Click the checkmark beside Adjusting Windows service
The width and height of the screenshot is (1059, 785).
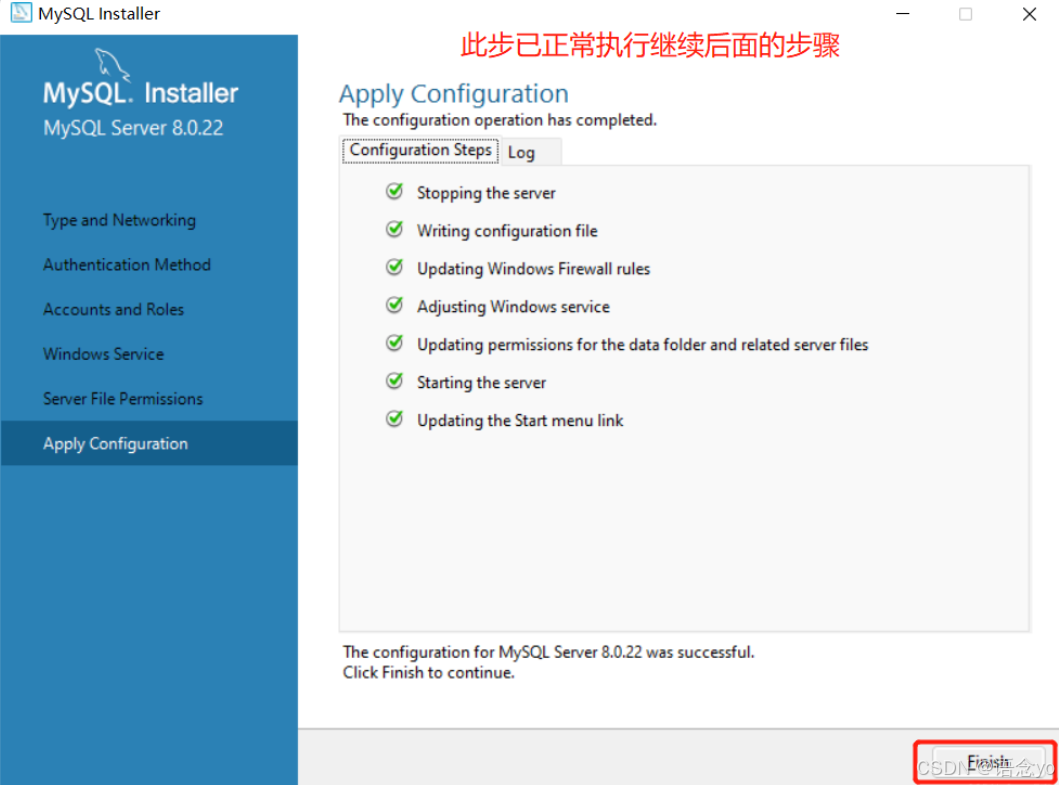click(394, 305)
